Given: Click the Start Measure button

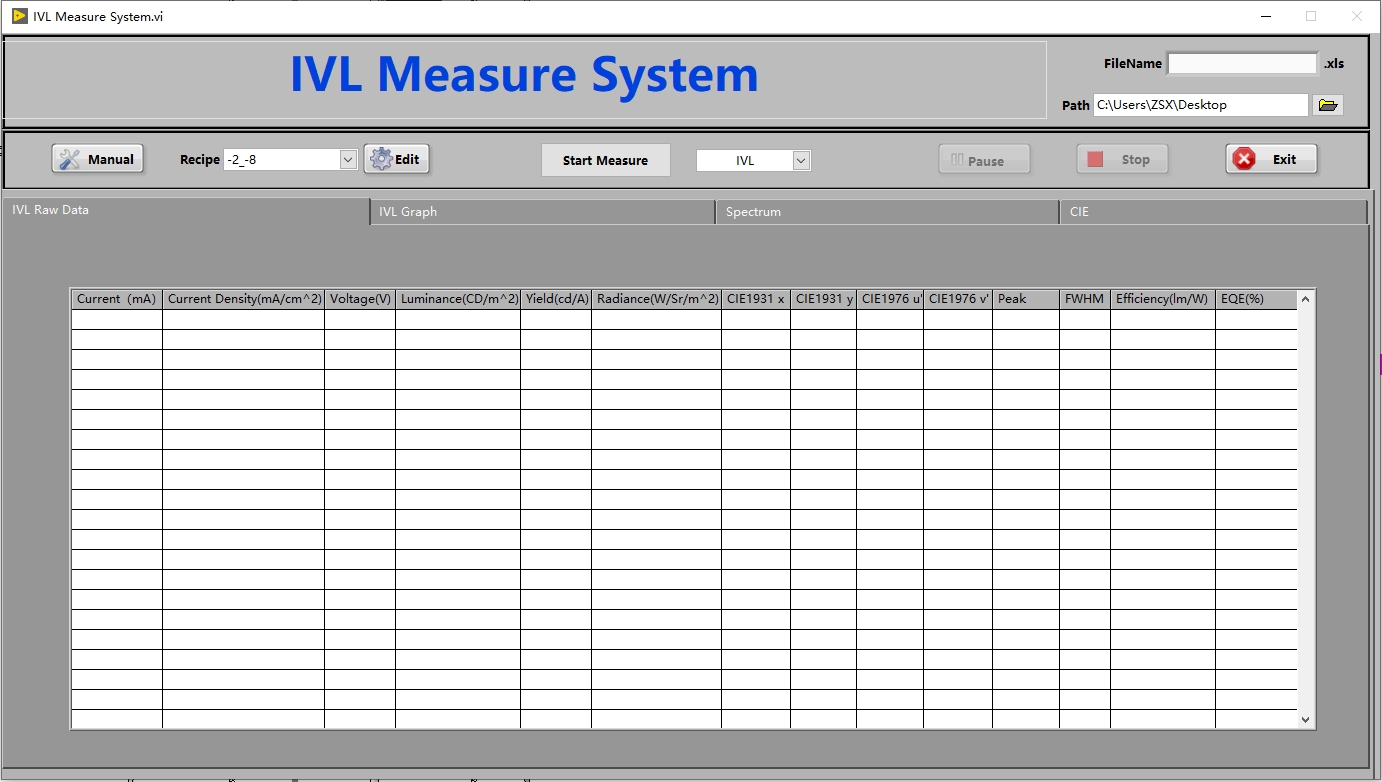Looking at the screenshot, I should [x=605, y=160].
